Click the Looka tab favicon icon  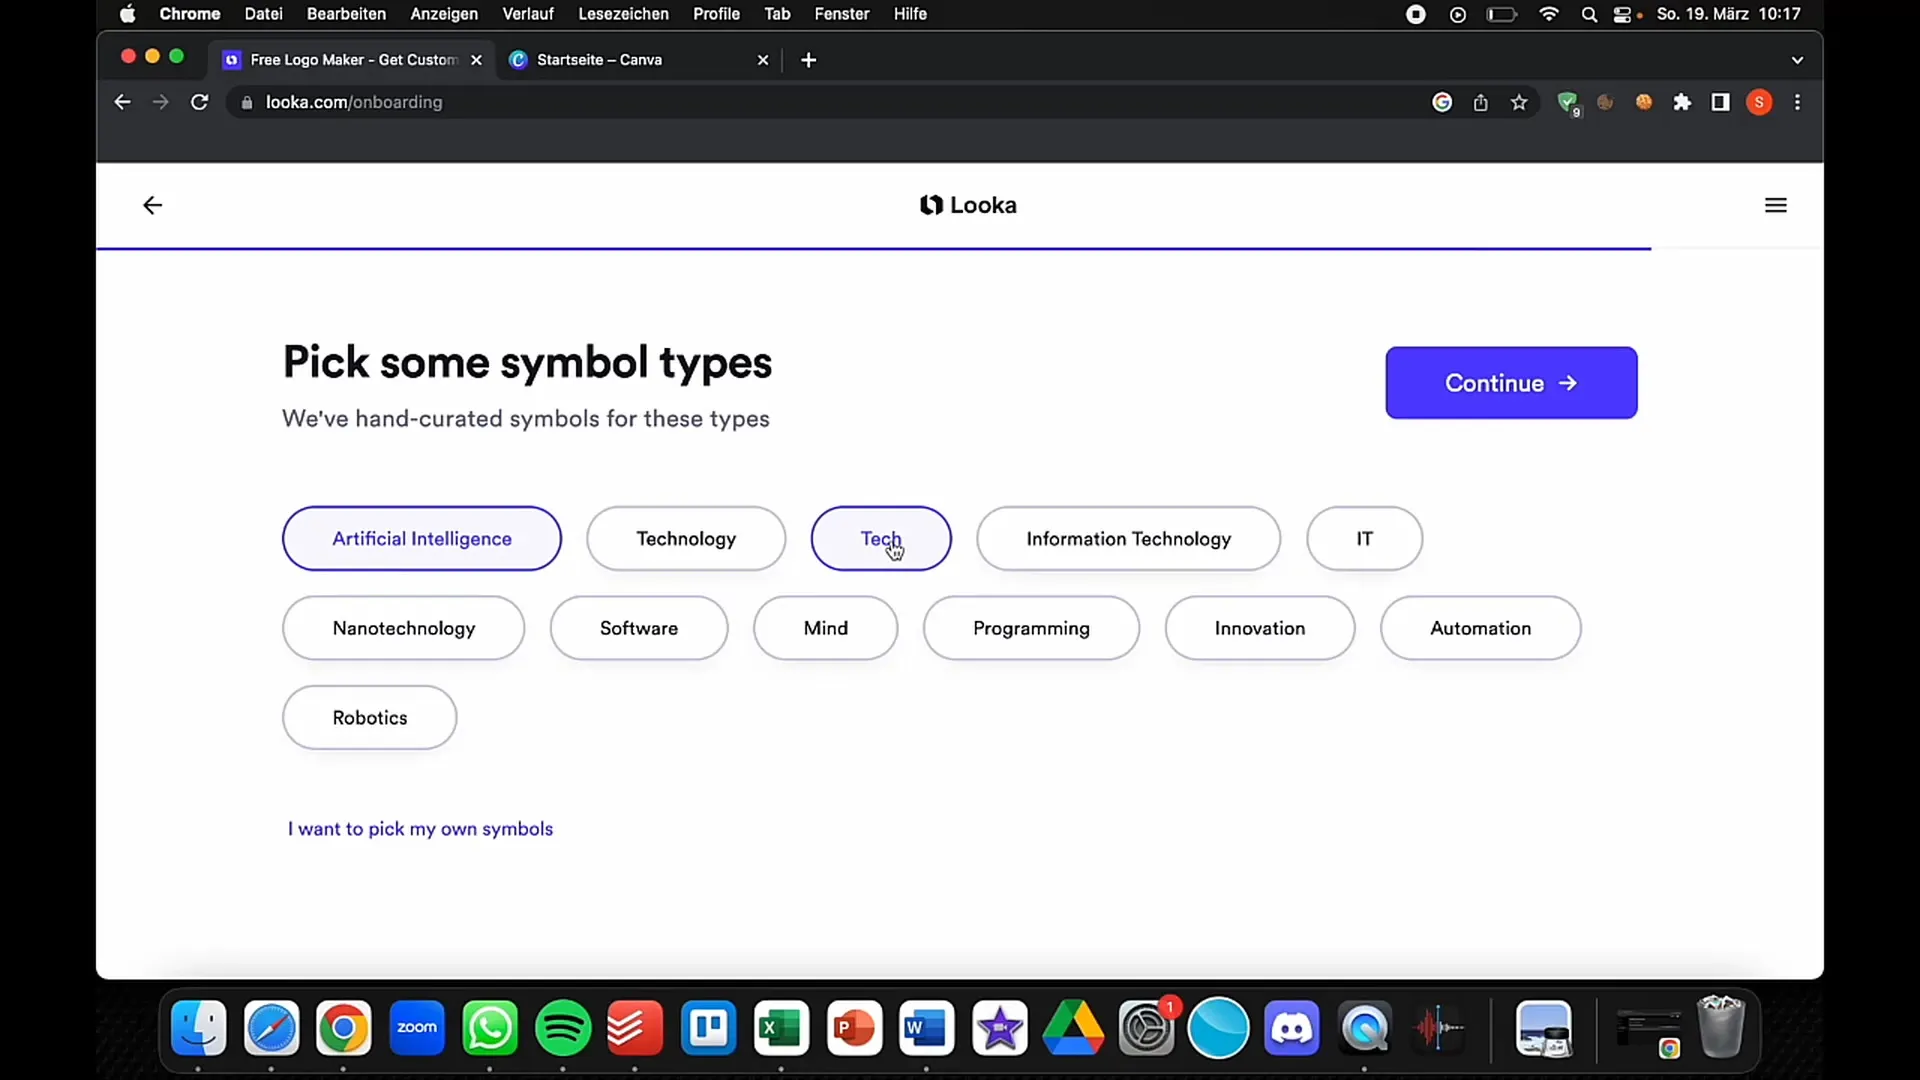coord(231,59)
